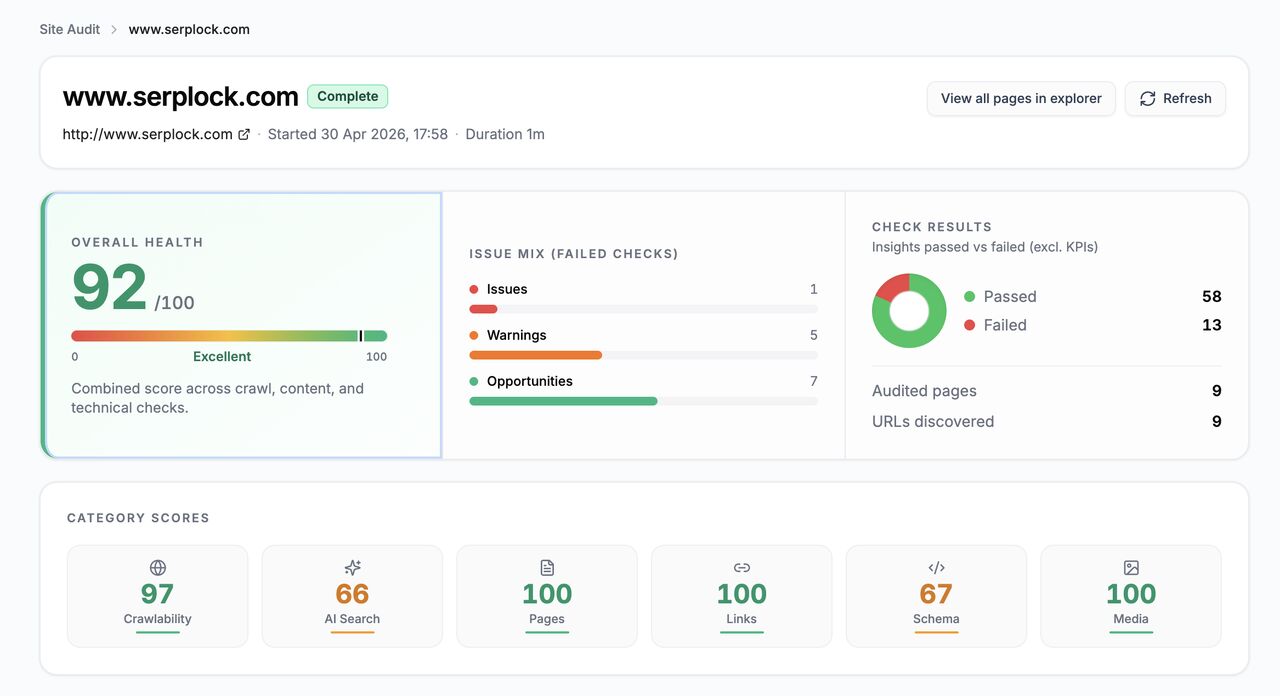Viewport: 1280px width, 696px height.
Task: Click the Media image icon
Action: (1131, 567)
